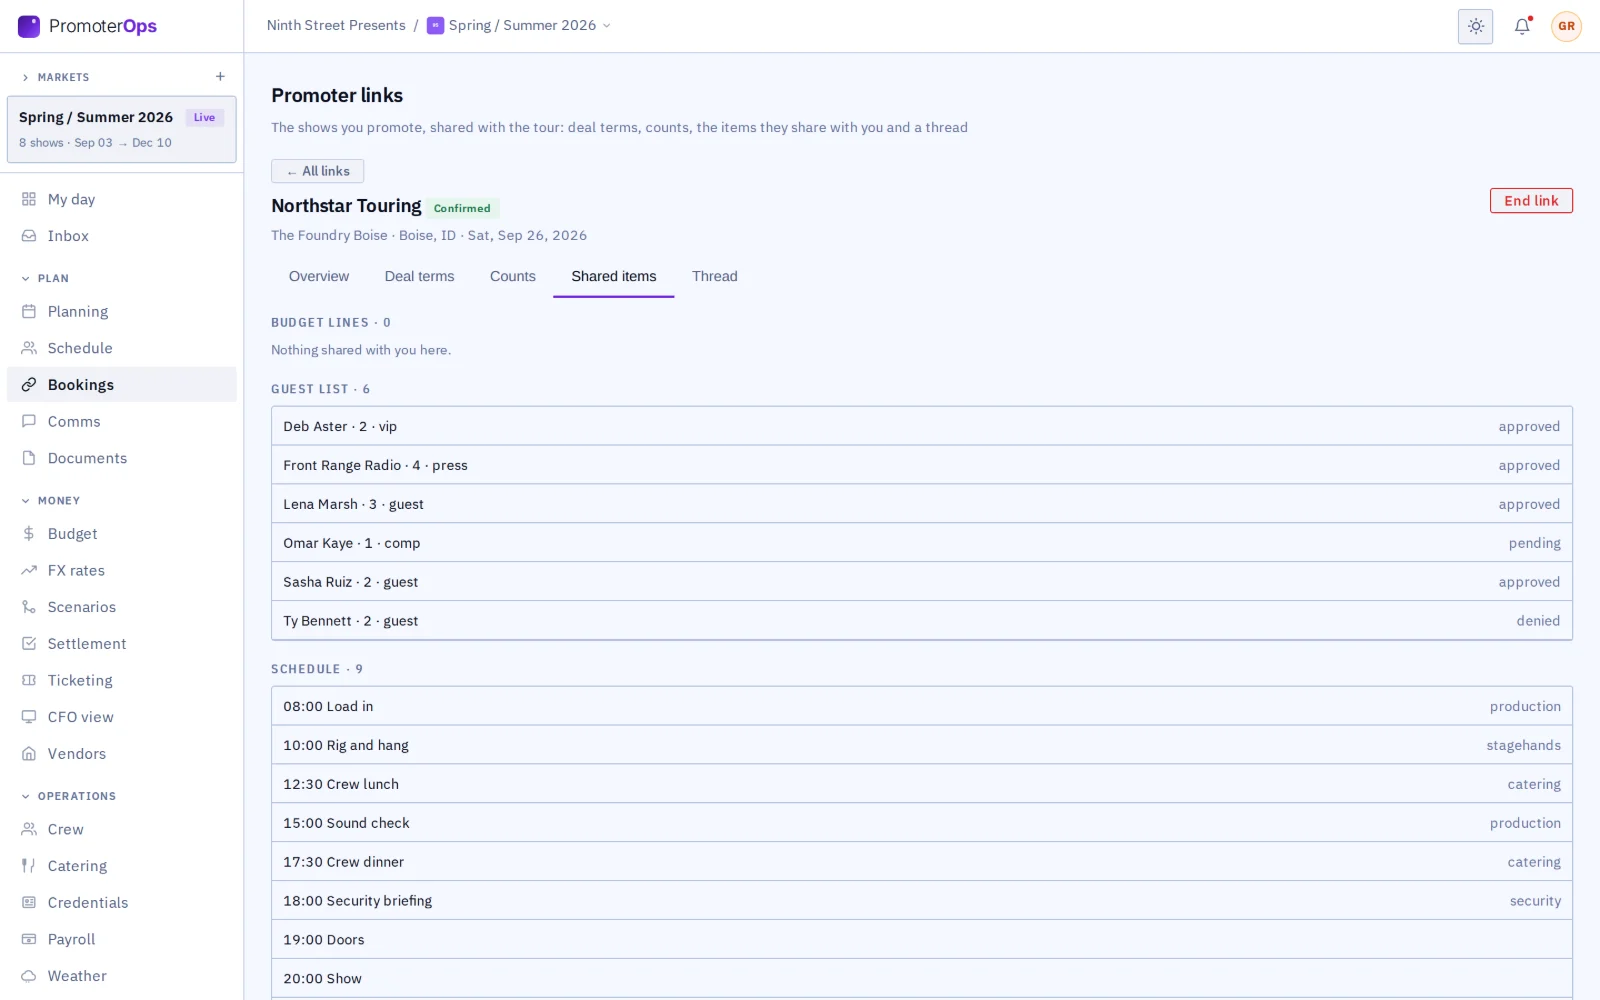Click the Omar Kaye pending guest row
Viewport: 1600px width, 1000px height.
point(921,543)
